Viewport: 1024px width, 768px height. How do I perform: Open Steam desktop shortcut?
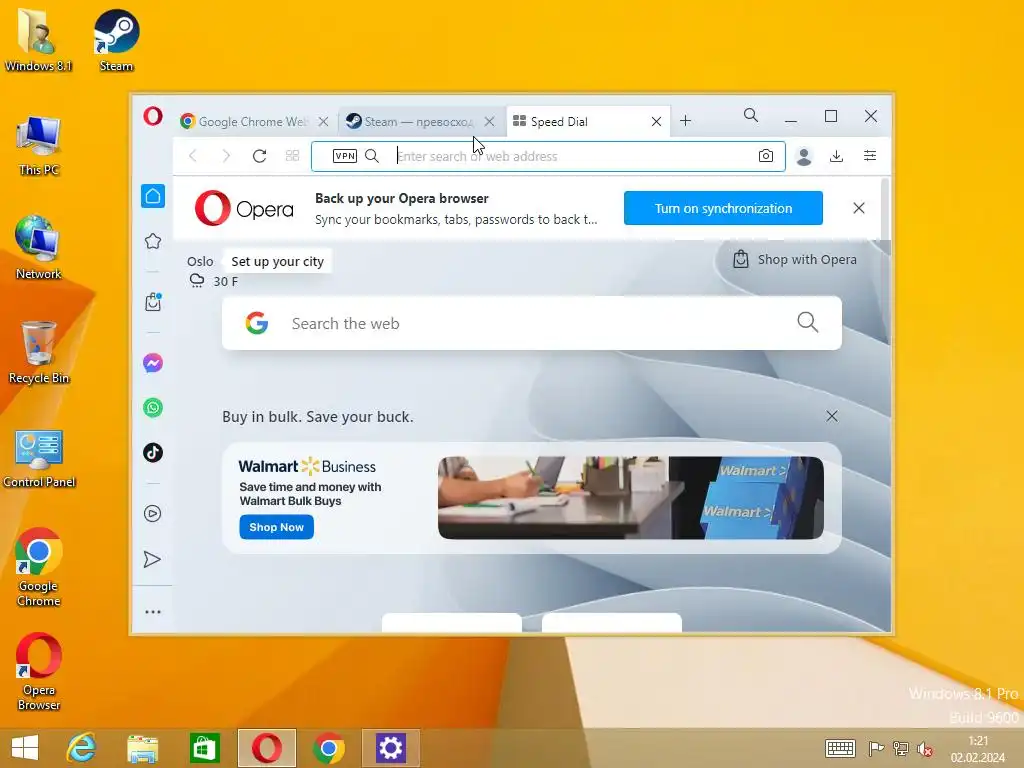[116, 40]
